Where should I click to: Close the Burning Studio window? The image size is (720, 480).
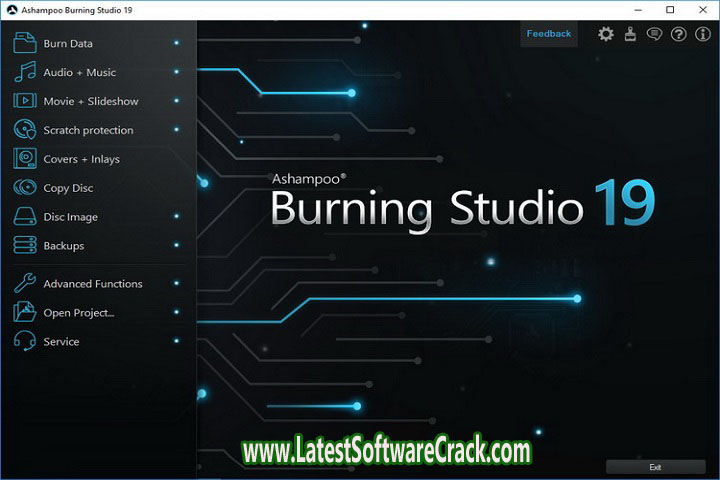tap(703, 10)
